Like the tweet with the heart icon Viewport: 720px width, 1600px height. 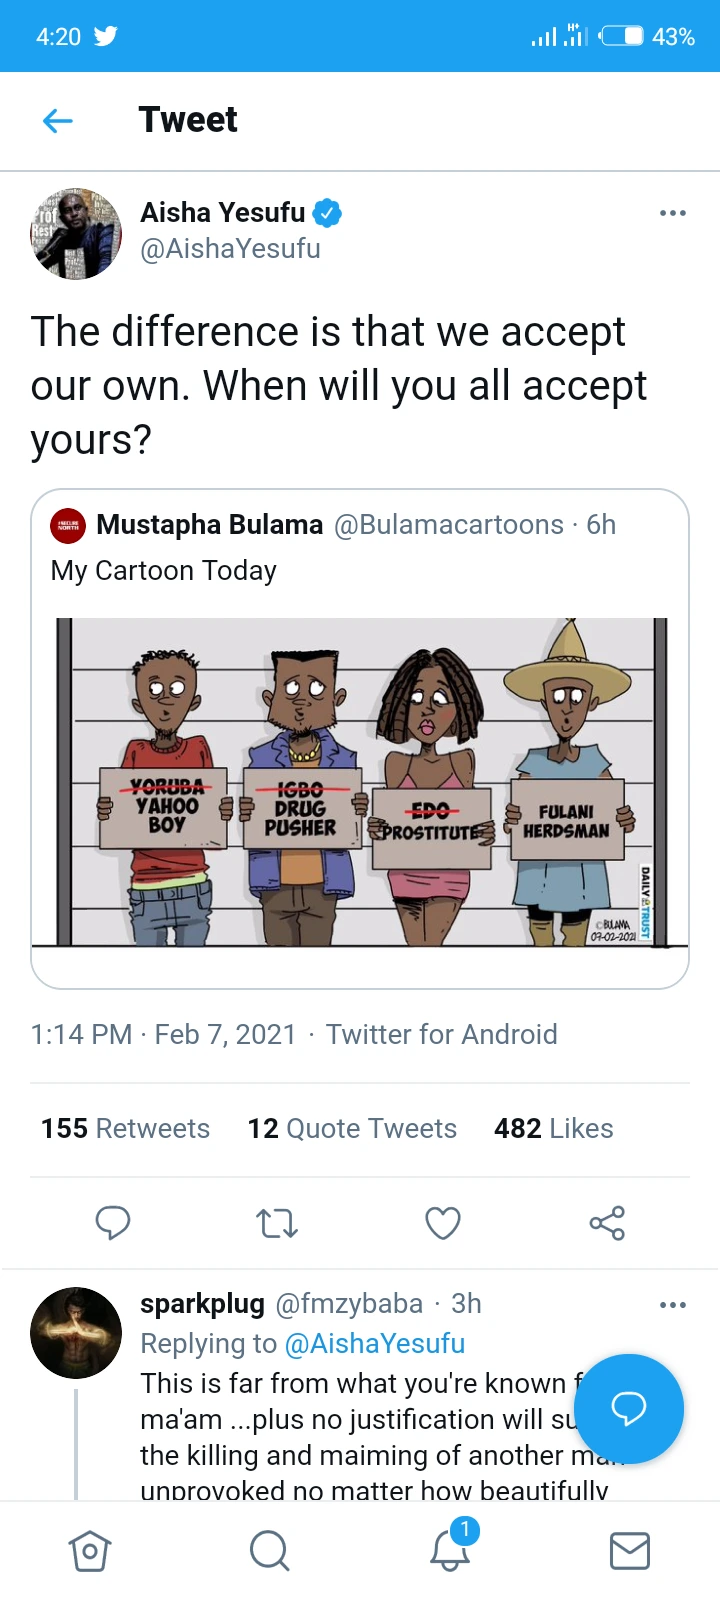pos(442,1223)
